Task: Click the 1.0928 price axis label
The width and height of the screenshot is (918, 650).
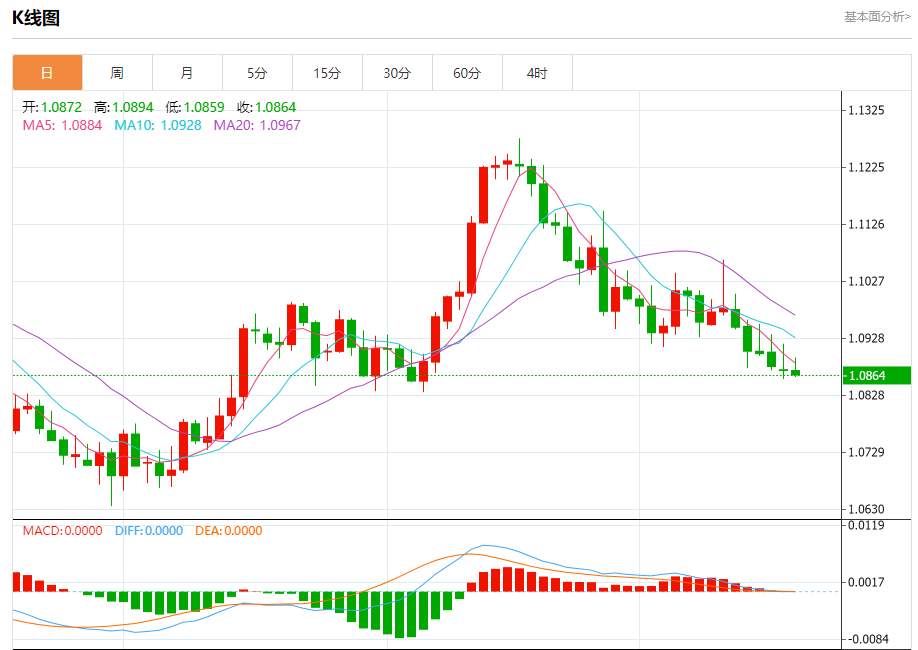Action: pos(866,338)
